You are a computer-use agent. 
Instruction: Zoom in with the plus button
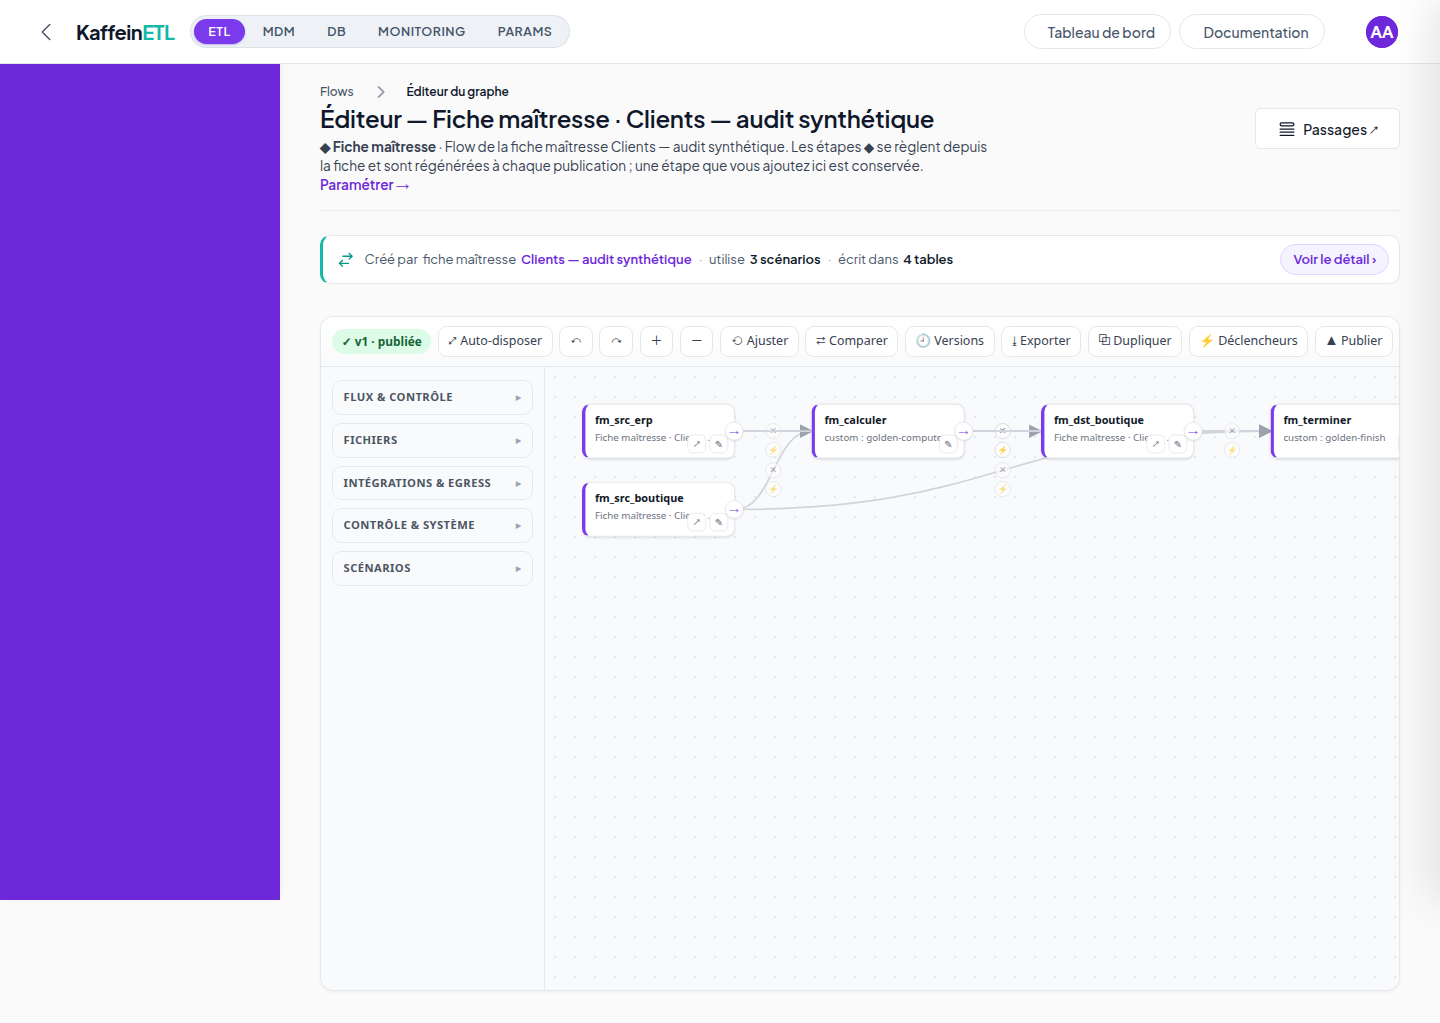click(x=656, y=341)
